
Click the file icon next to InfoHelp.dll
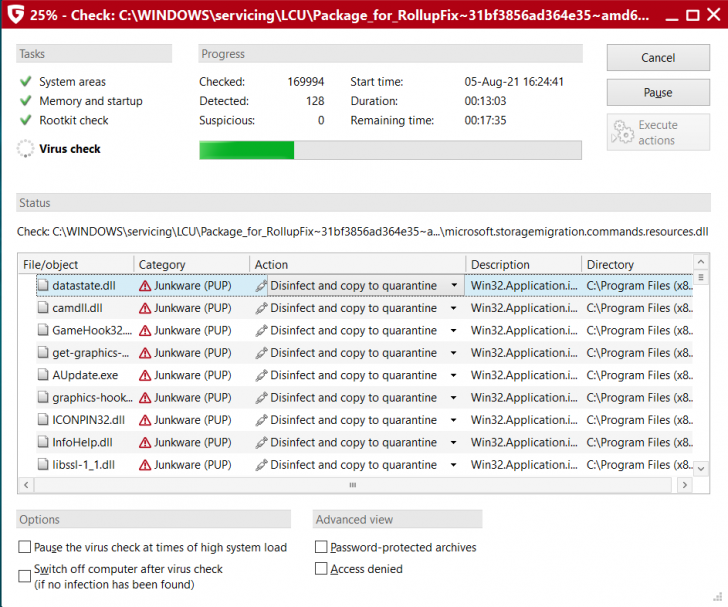[43, 442]
